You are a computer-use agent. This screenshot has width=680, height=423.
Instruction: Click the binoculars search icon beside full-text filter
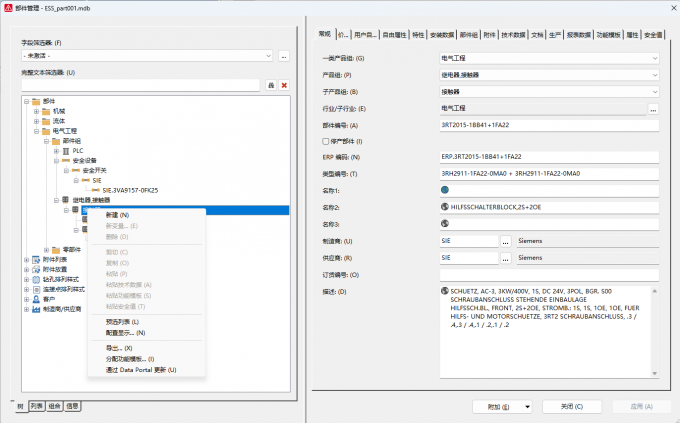click(x=271, y=85)
